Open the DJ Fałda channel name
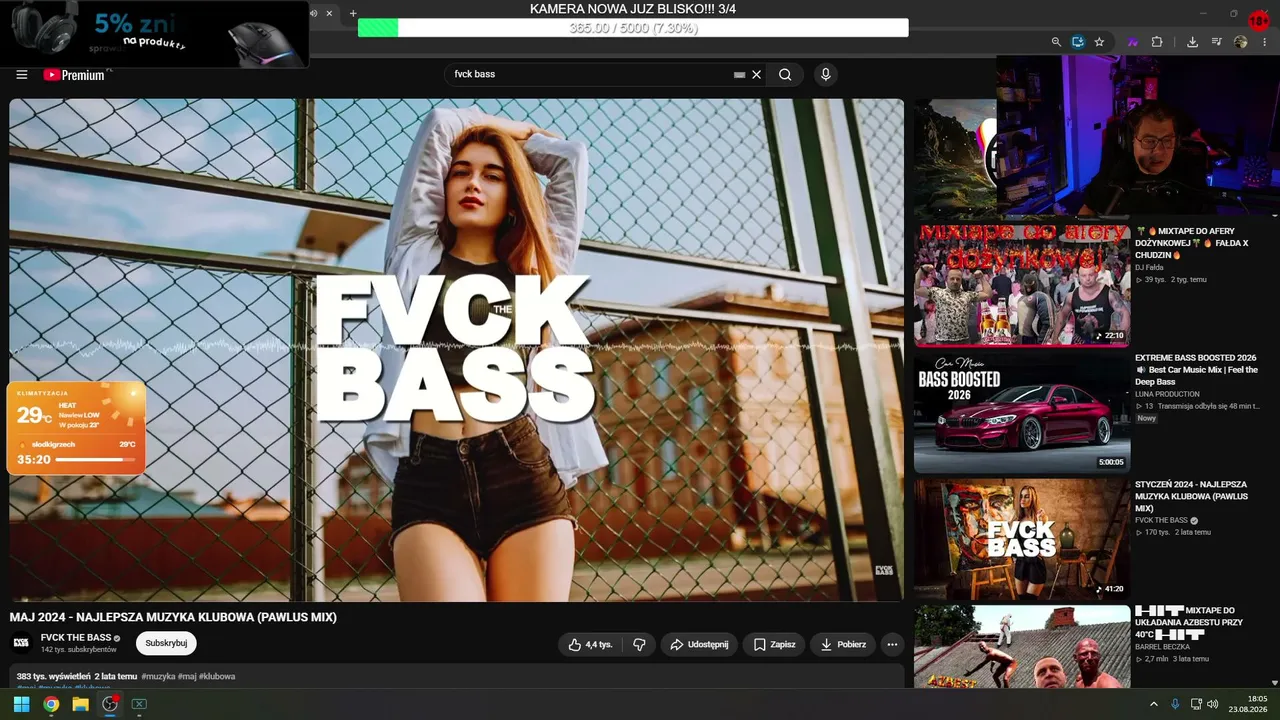1280x720 pixels. coord(1149,267)
